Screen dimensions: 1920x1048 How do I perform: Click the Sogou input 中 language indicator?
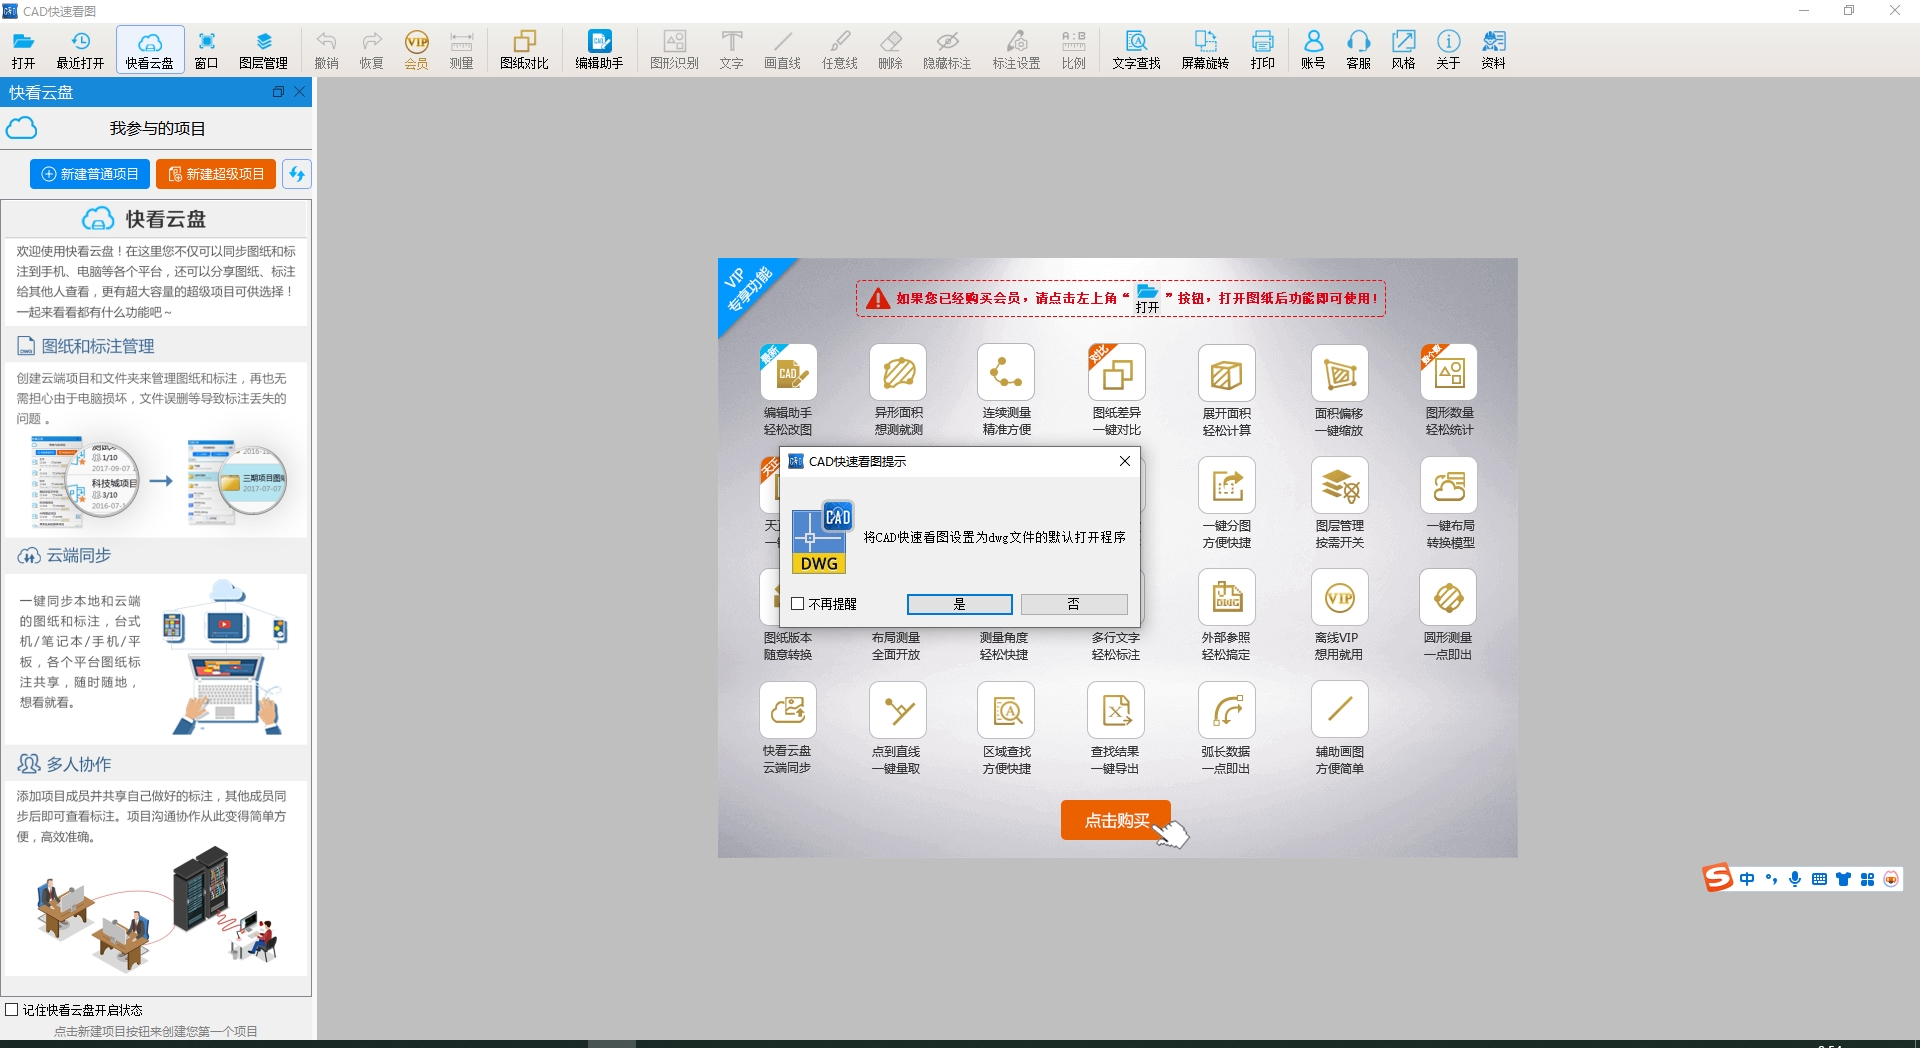[x=1747, y=879]
